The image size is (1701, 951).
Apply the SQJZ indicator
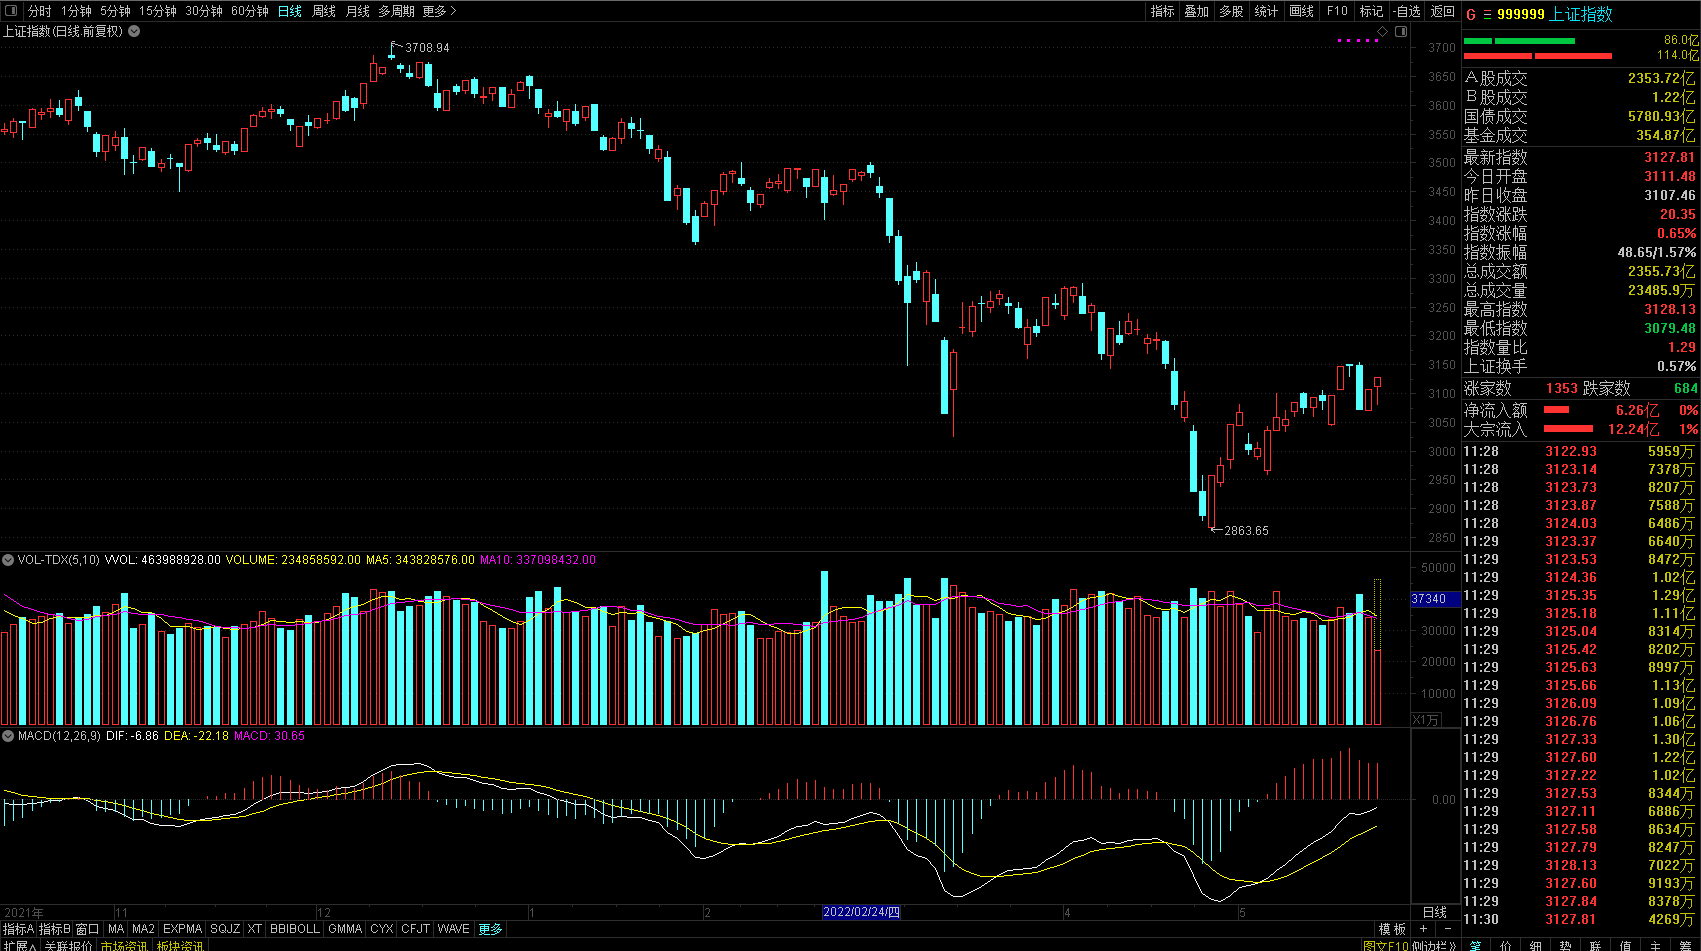[x=225, y=929]
